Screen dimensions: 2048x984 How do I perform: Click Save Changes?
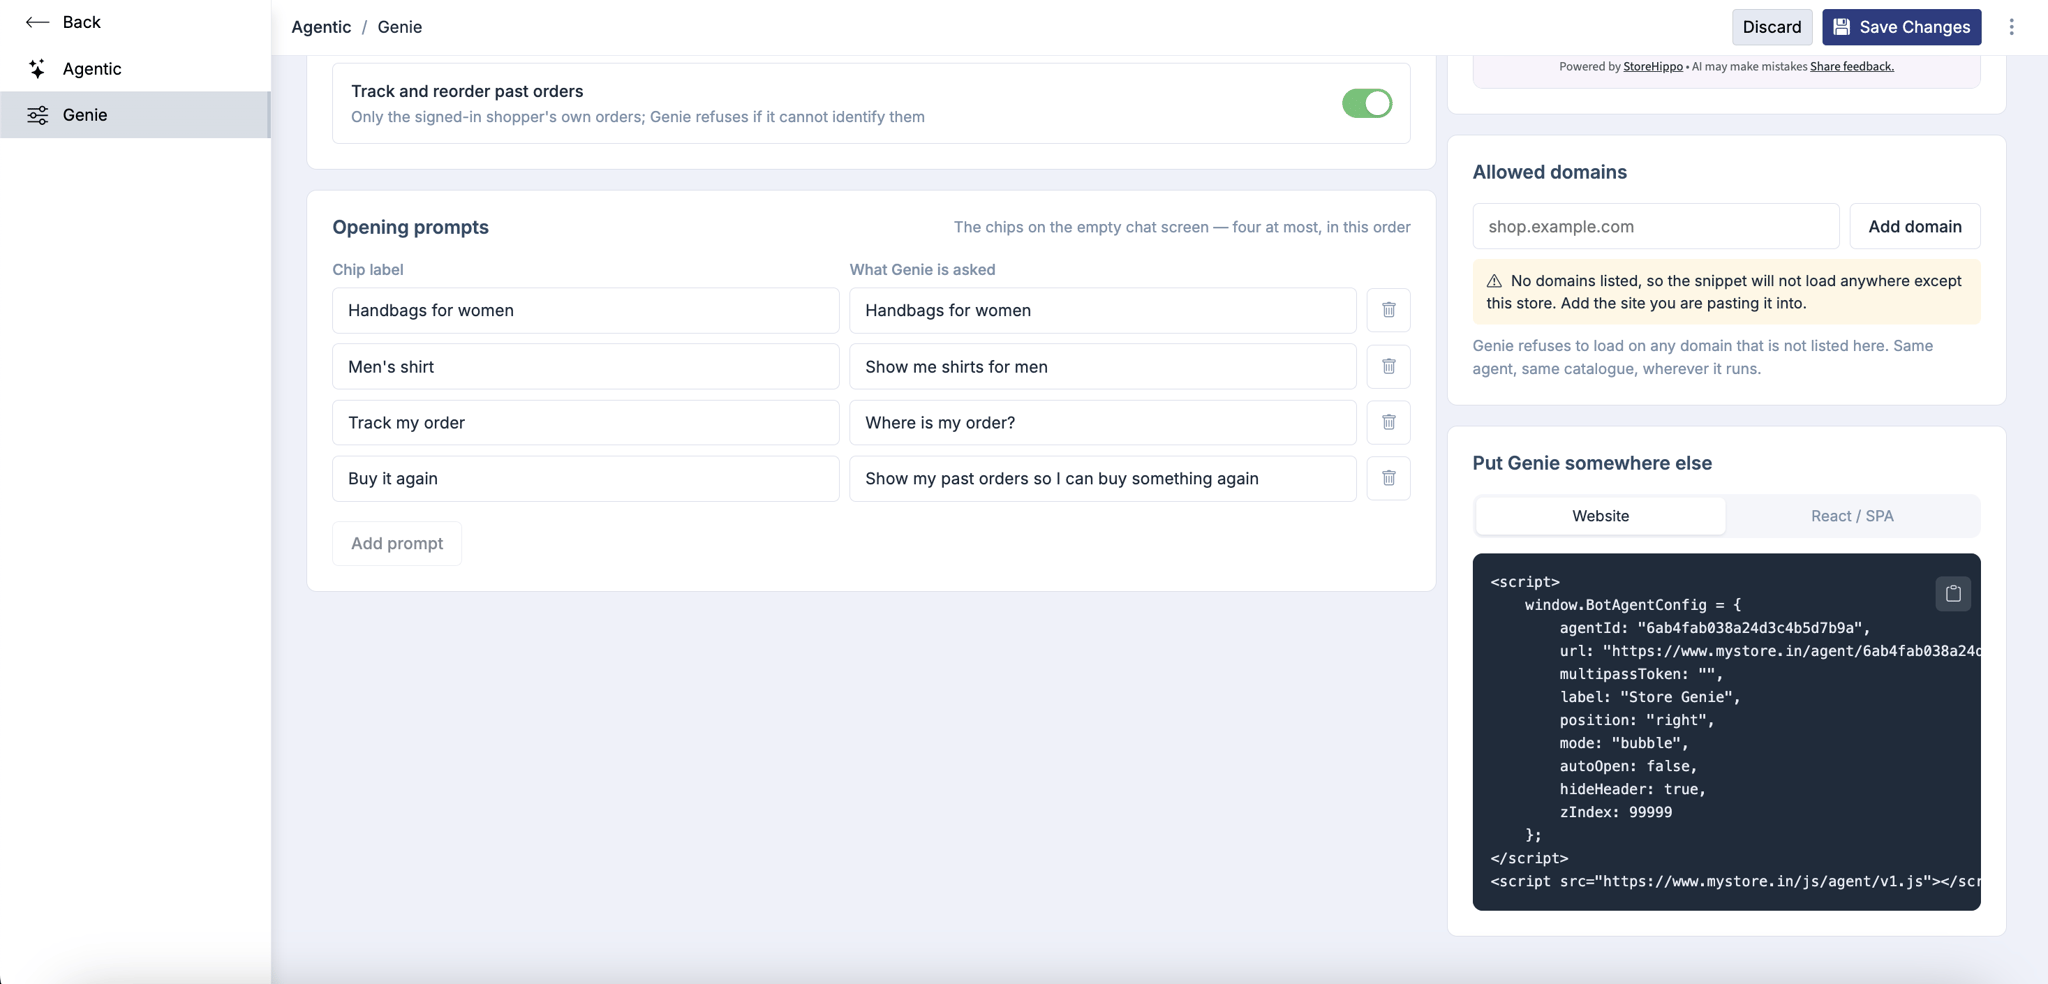point(1901,27)
